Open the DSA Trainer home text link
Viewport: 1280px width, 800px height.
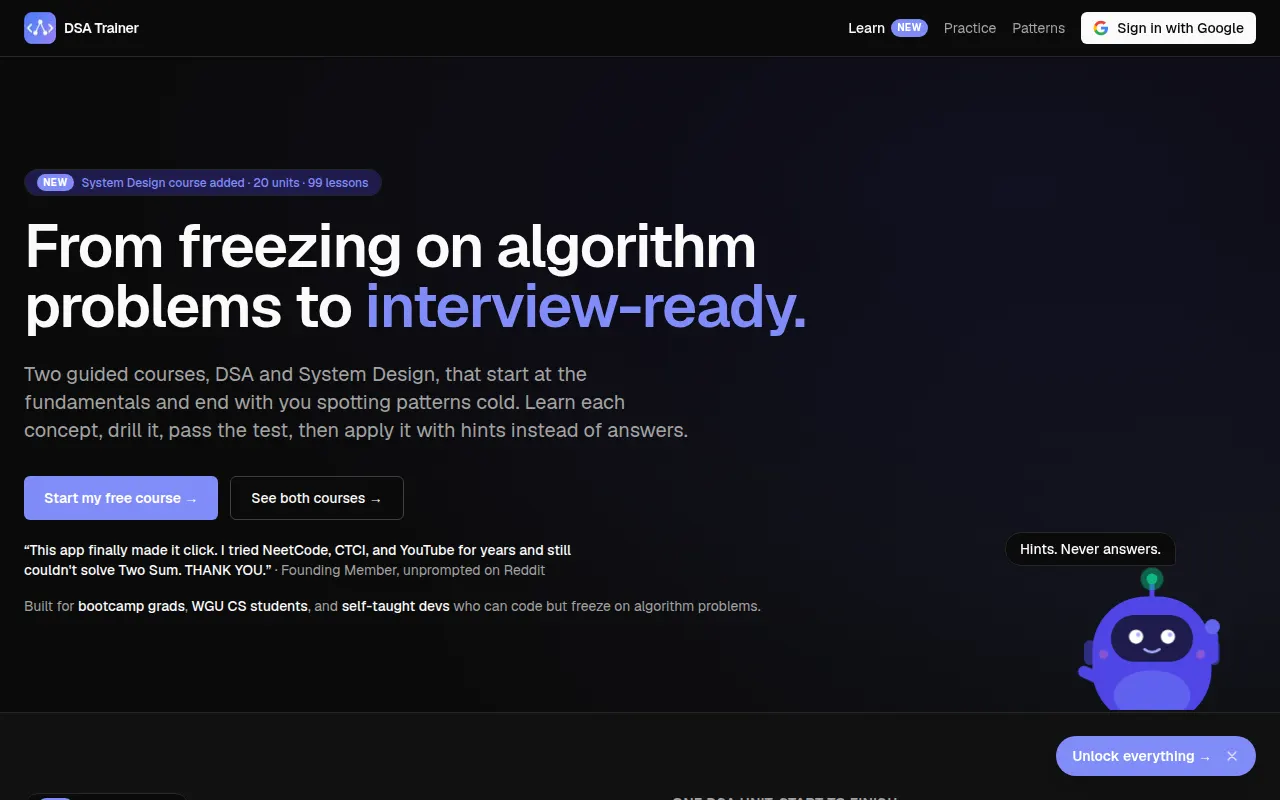[101, 28]
